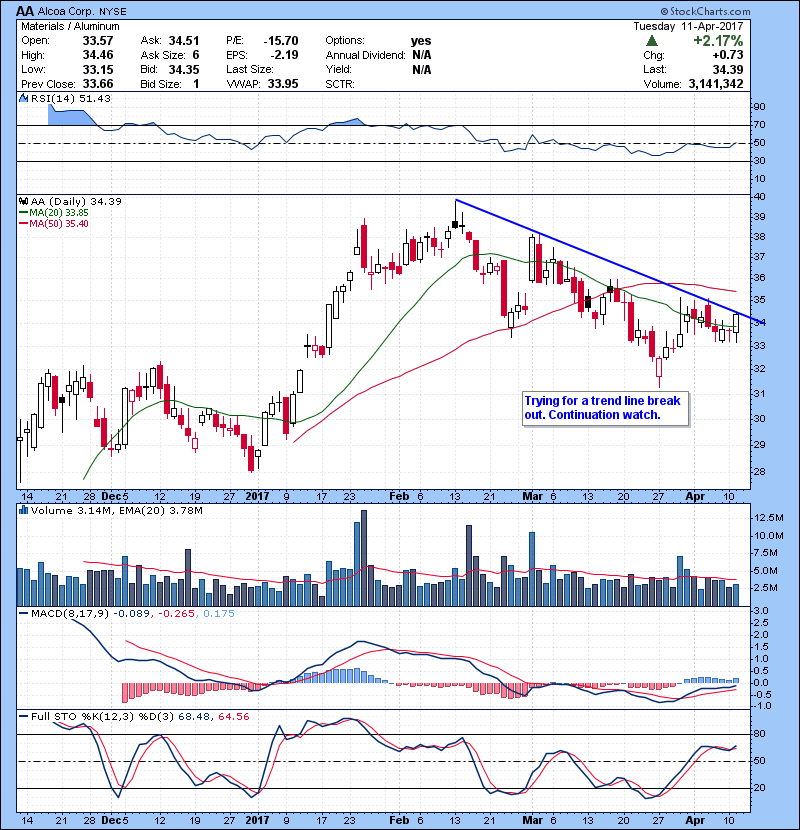The height and width of the screenshot is (830, 800).
Task: Click the RSI(14) legend marker icon
Action: coord(23,99)
